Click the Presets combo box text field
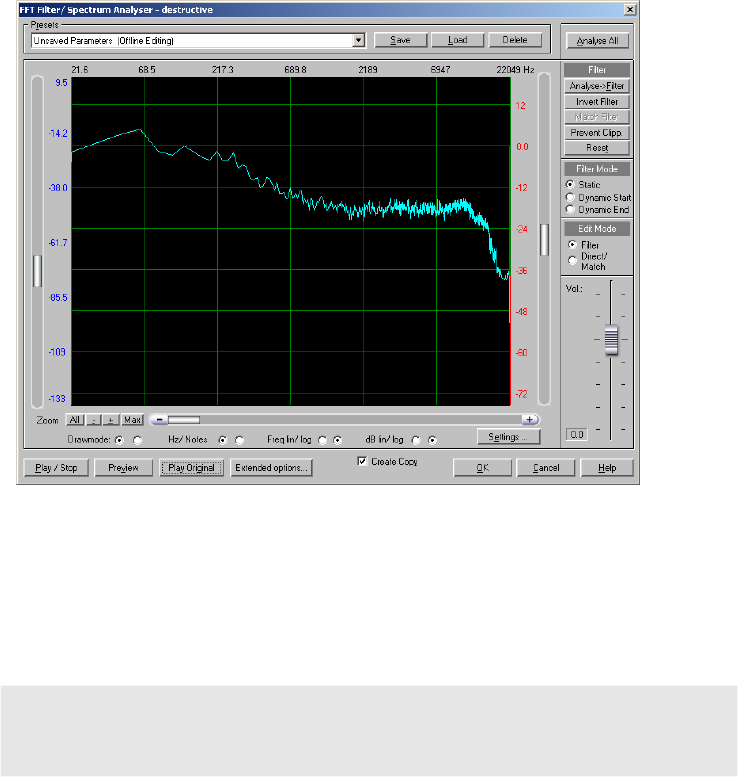This screenshot has width=738, height=777. tap(192, 41)
